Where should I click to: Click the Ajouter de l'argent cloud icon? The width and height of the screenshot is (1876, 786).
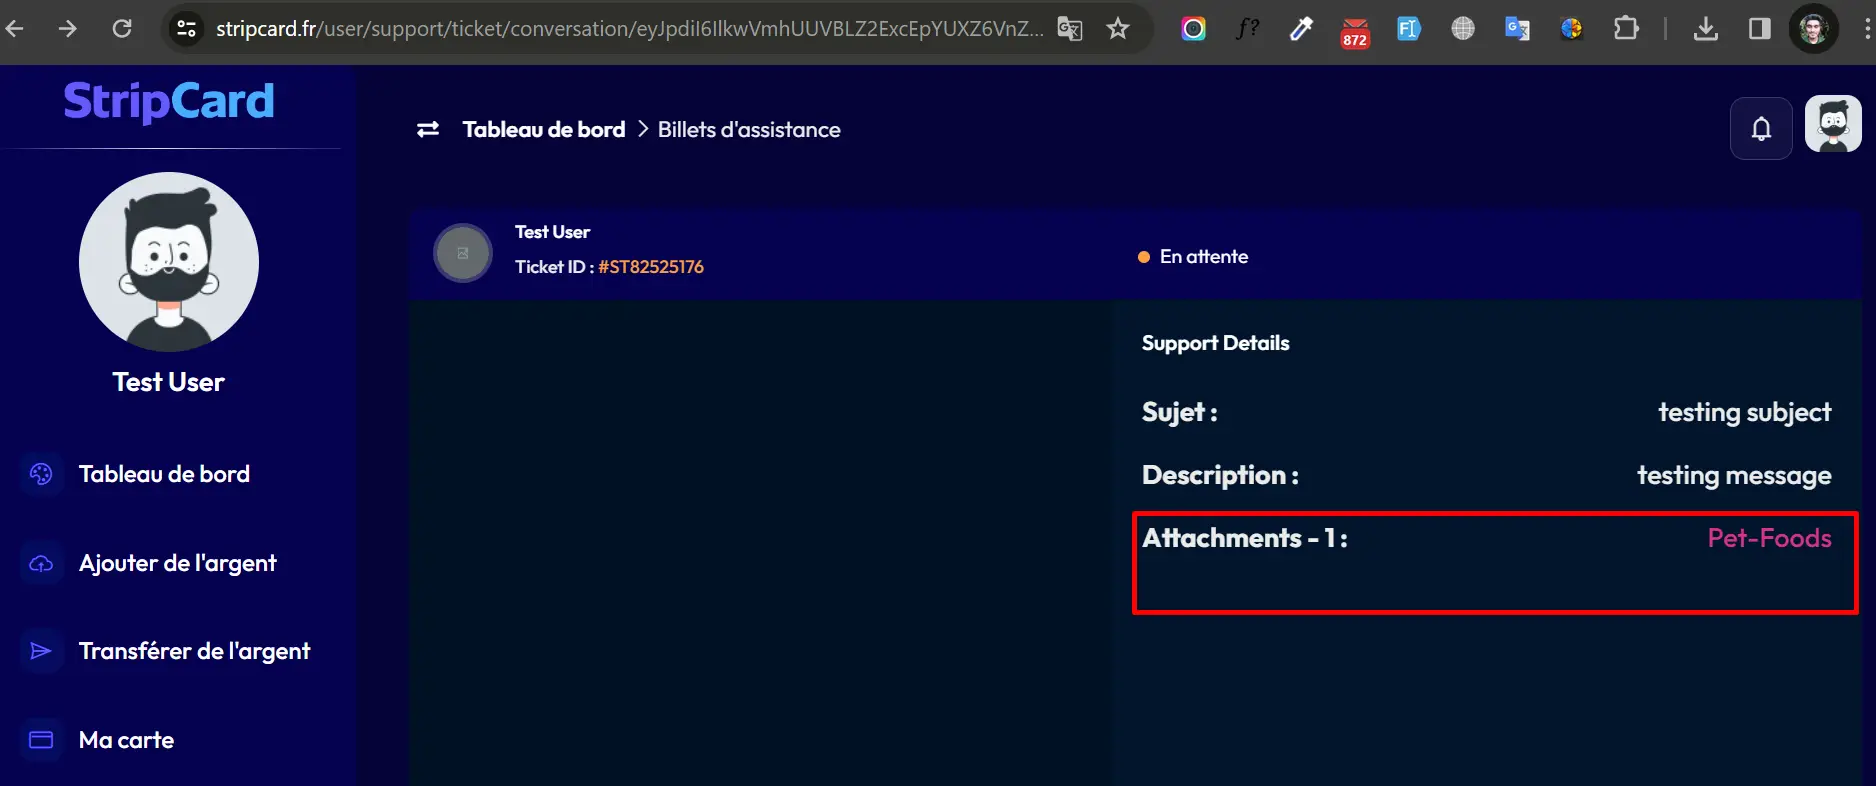(x=41, y=563)
